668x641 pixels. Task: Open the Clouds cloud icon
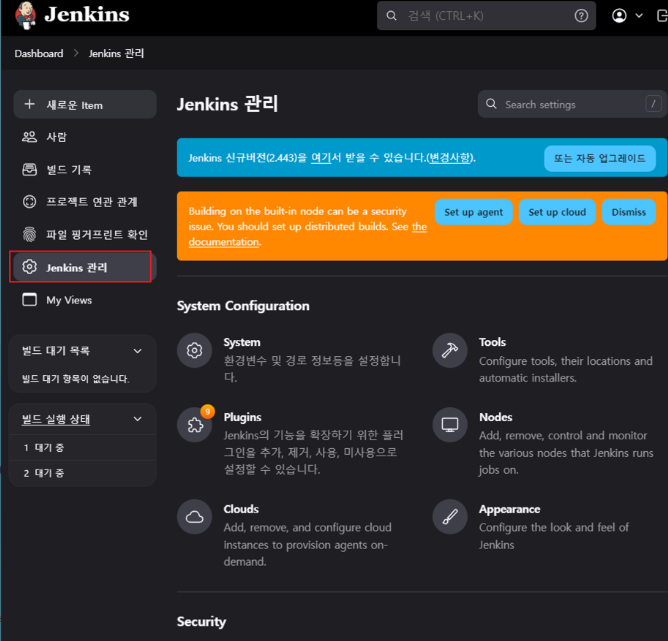(194, 517)
